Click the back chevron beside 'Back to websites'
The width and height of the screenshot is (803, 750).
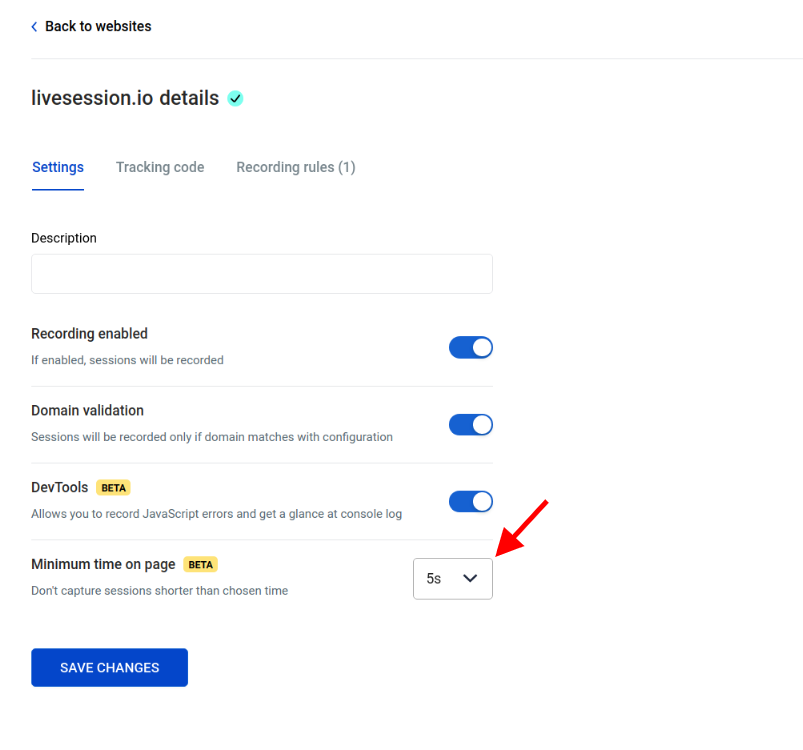34,26
